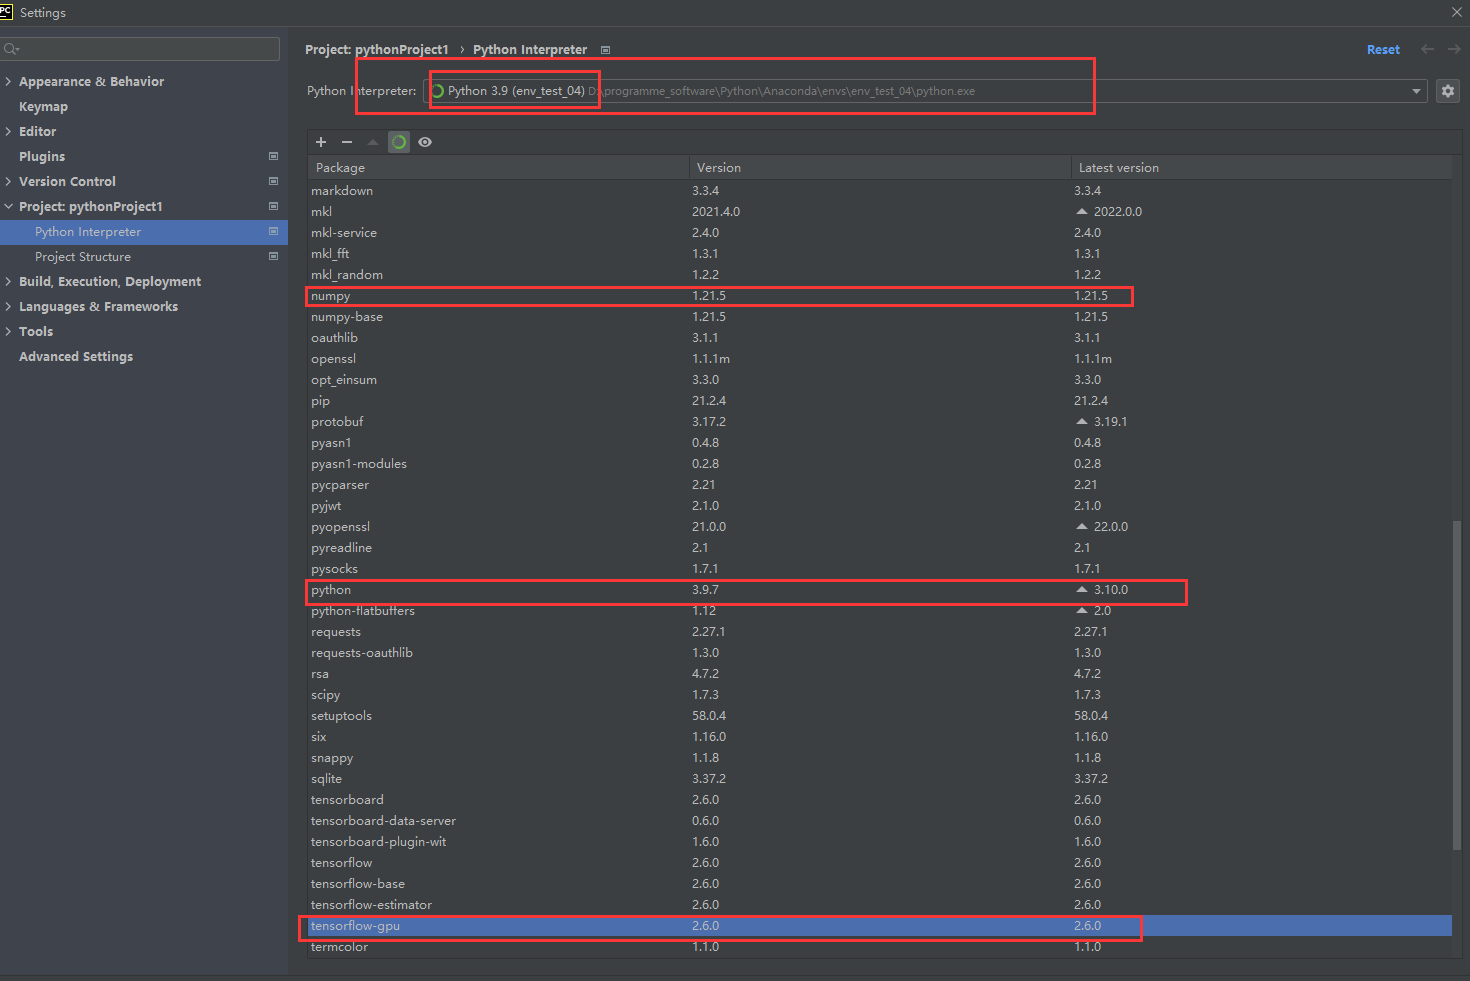
Task: Click the PyCharm logo in title bar
Action: (6, 12)
